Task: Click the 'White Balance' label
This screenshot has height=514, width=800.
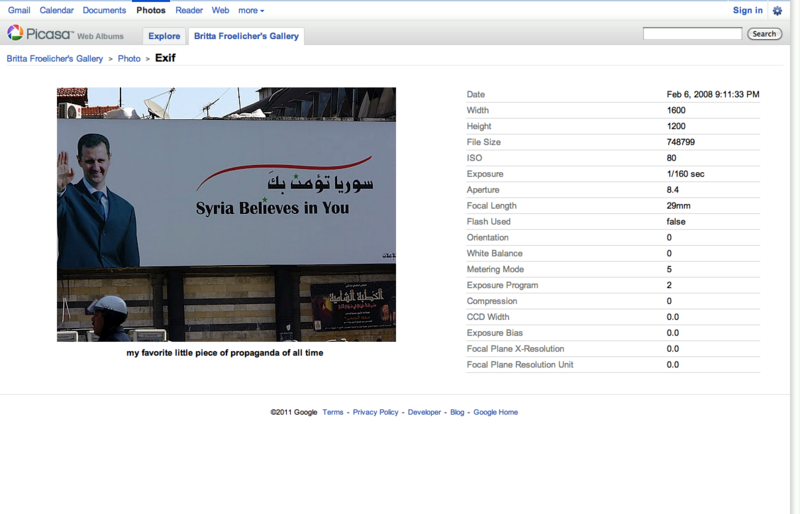Action: (494, 253)
